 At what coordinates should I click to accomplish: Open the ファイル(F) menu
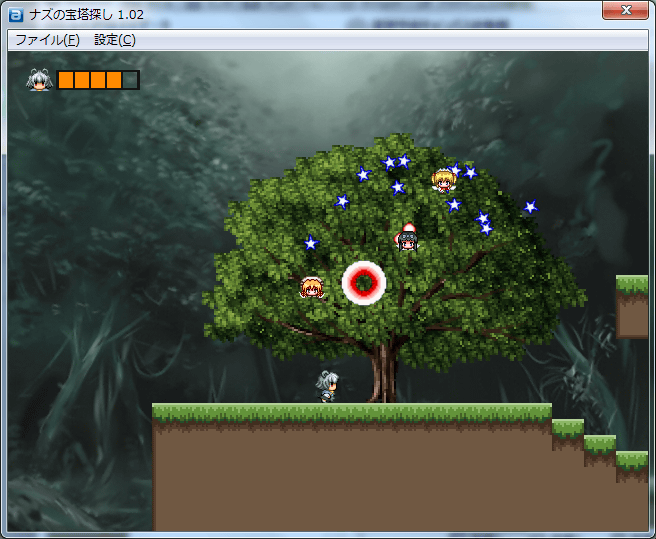point(47,40)
